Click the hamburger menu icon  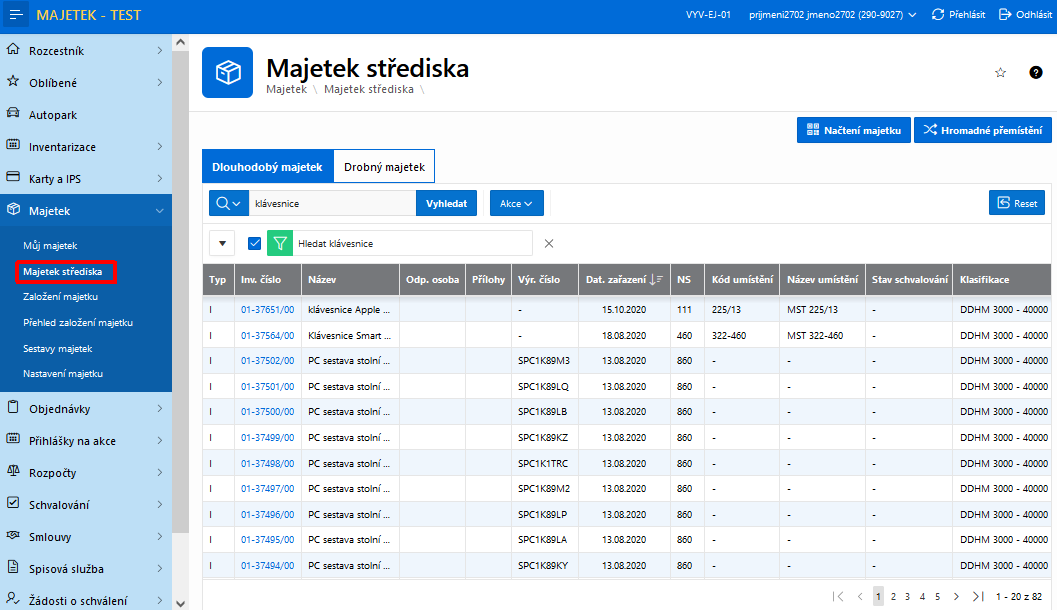click(15, 15)
